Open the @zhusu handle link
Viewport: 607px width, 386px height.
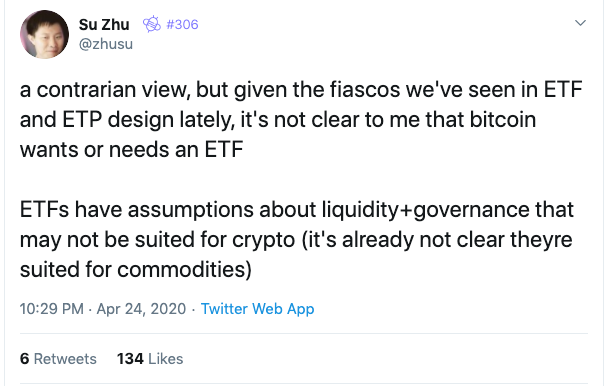[x=106, y=44]
